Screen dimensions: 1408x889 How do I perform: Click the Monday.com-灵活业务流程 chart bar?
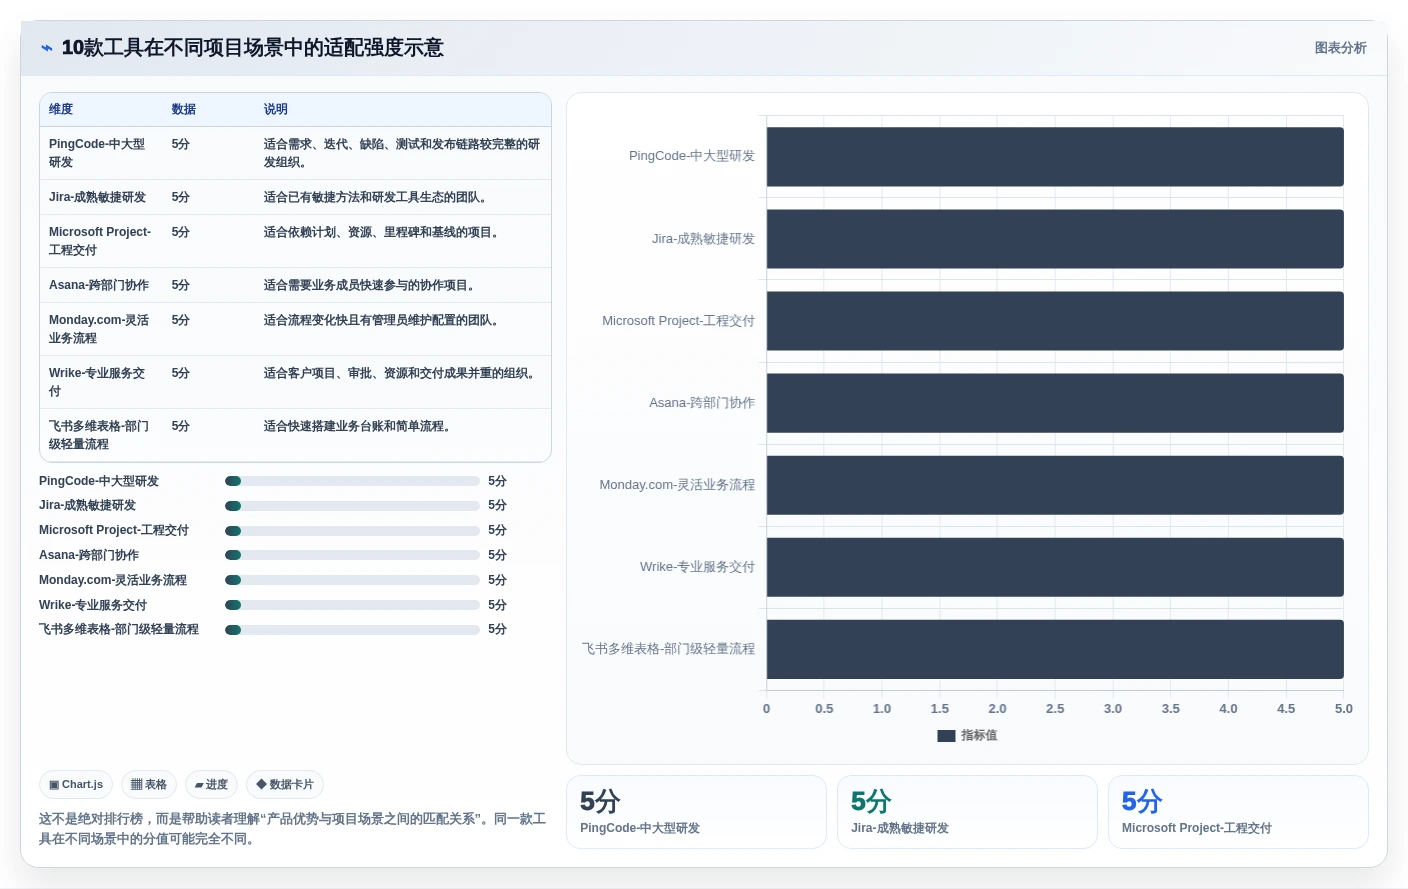point(1055,485)
